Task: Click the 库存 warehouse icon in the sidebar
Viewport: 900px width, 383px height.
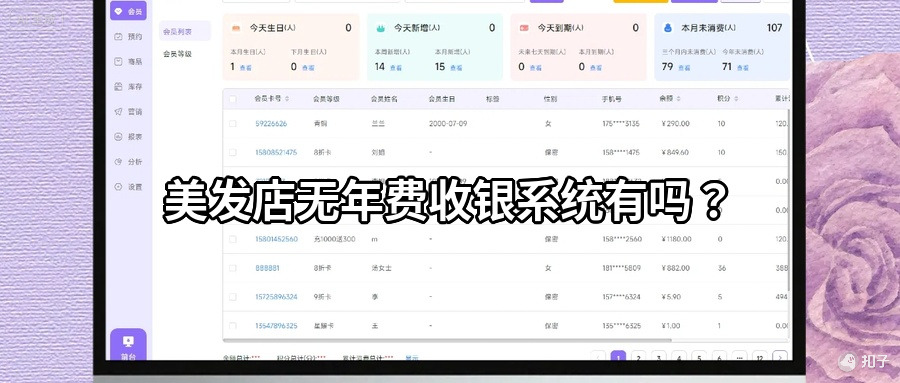Action: tap(118, 87)
